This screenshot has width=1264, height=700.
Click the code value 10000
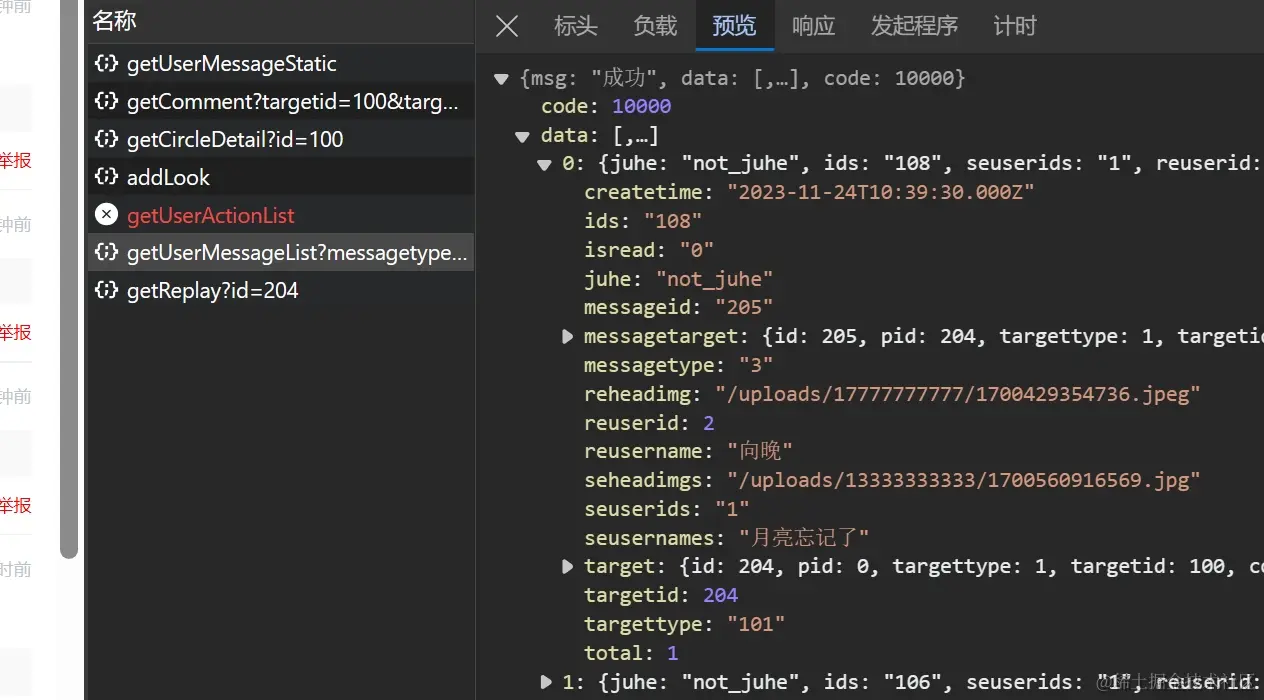tap(642, 106)
